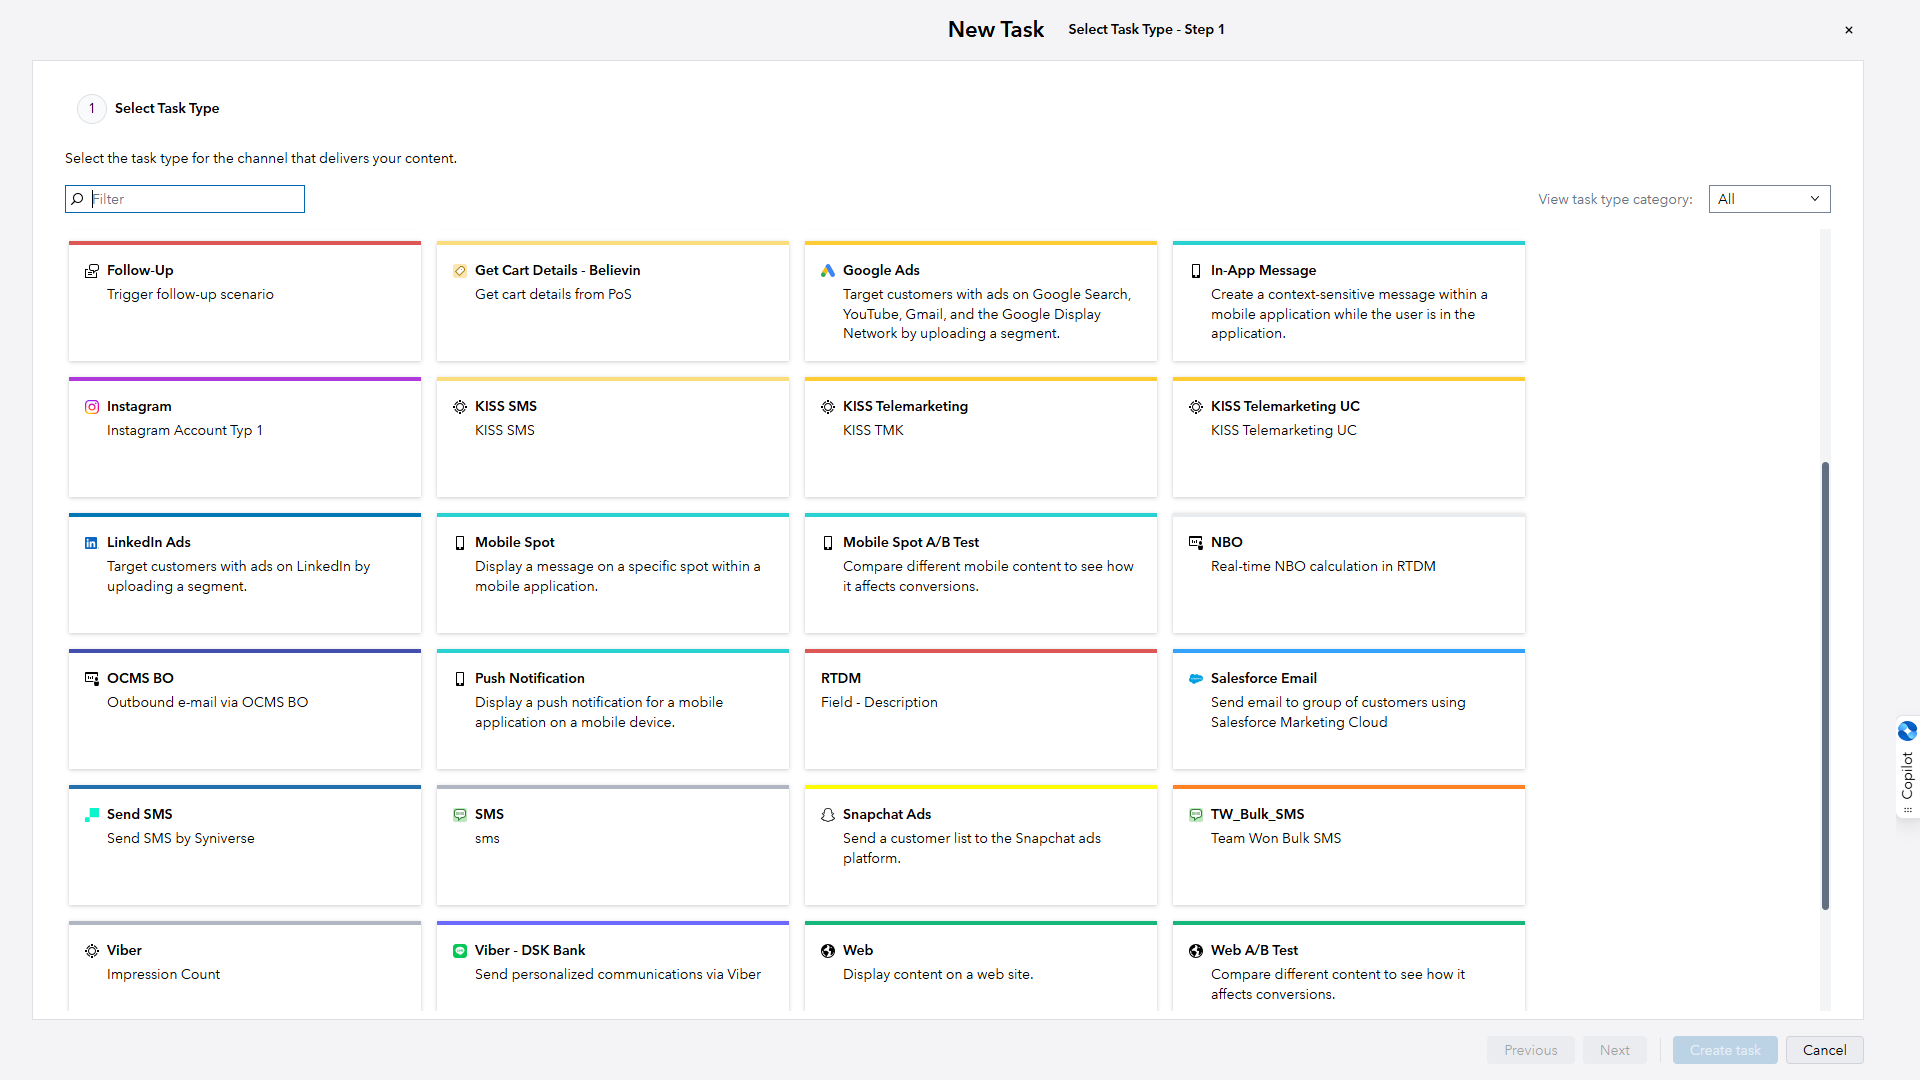
Task: Open the task type category dropdown
Action: [1769, 199]
